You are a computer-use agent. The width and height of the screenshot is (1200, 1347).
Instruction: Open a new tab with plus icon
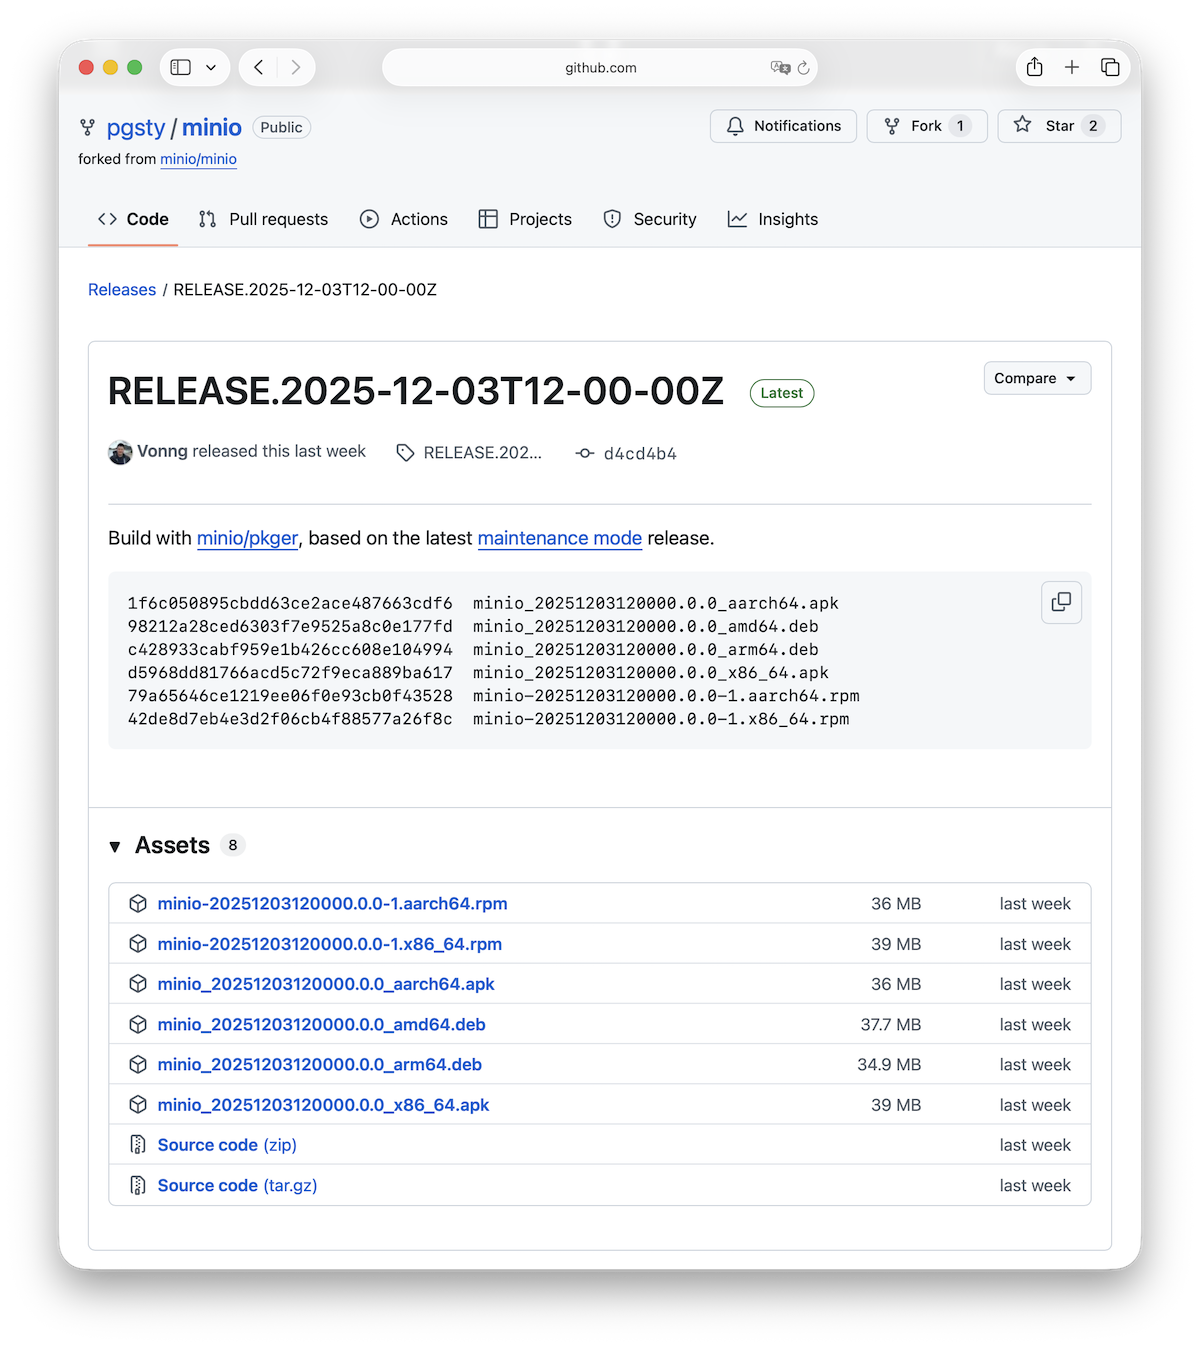point(1072,67)
